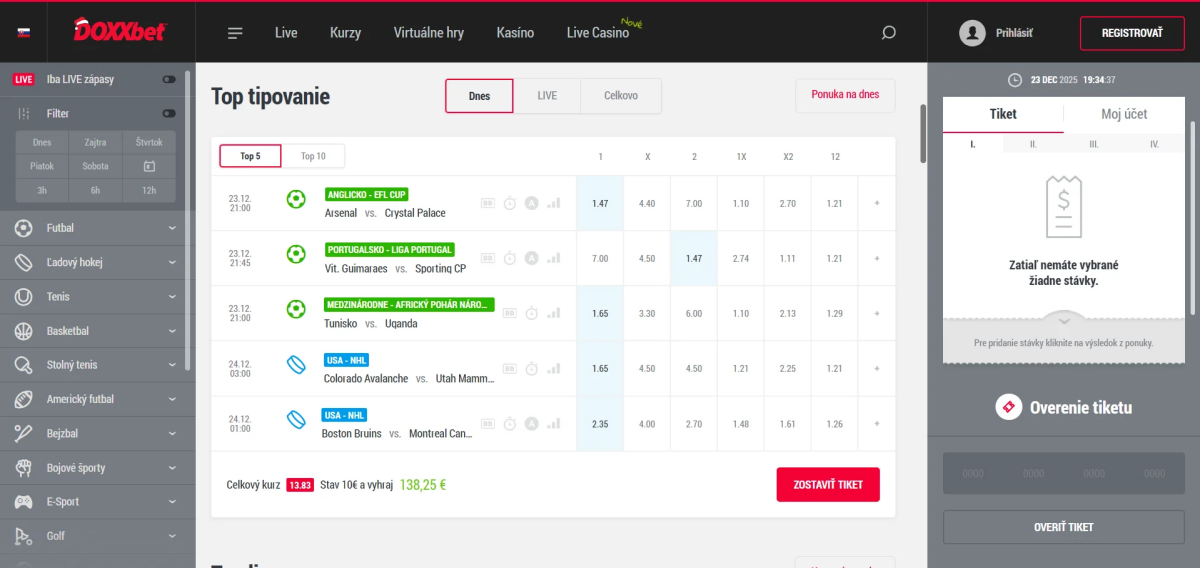Collapse the ticket panel chevron

click(x=1064, y=321)
